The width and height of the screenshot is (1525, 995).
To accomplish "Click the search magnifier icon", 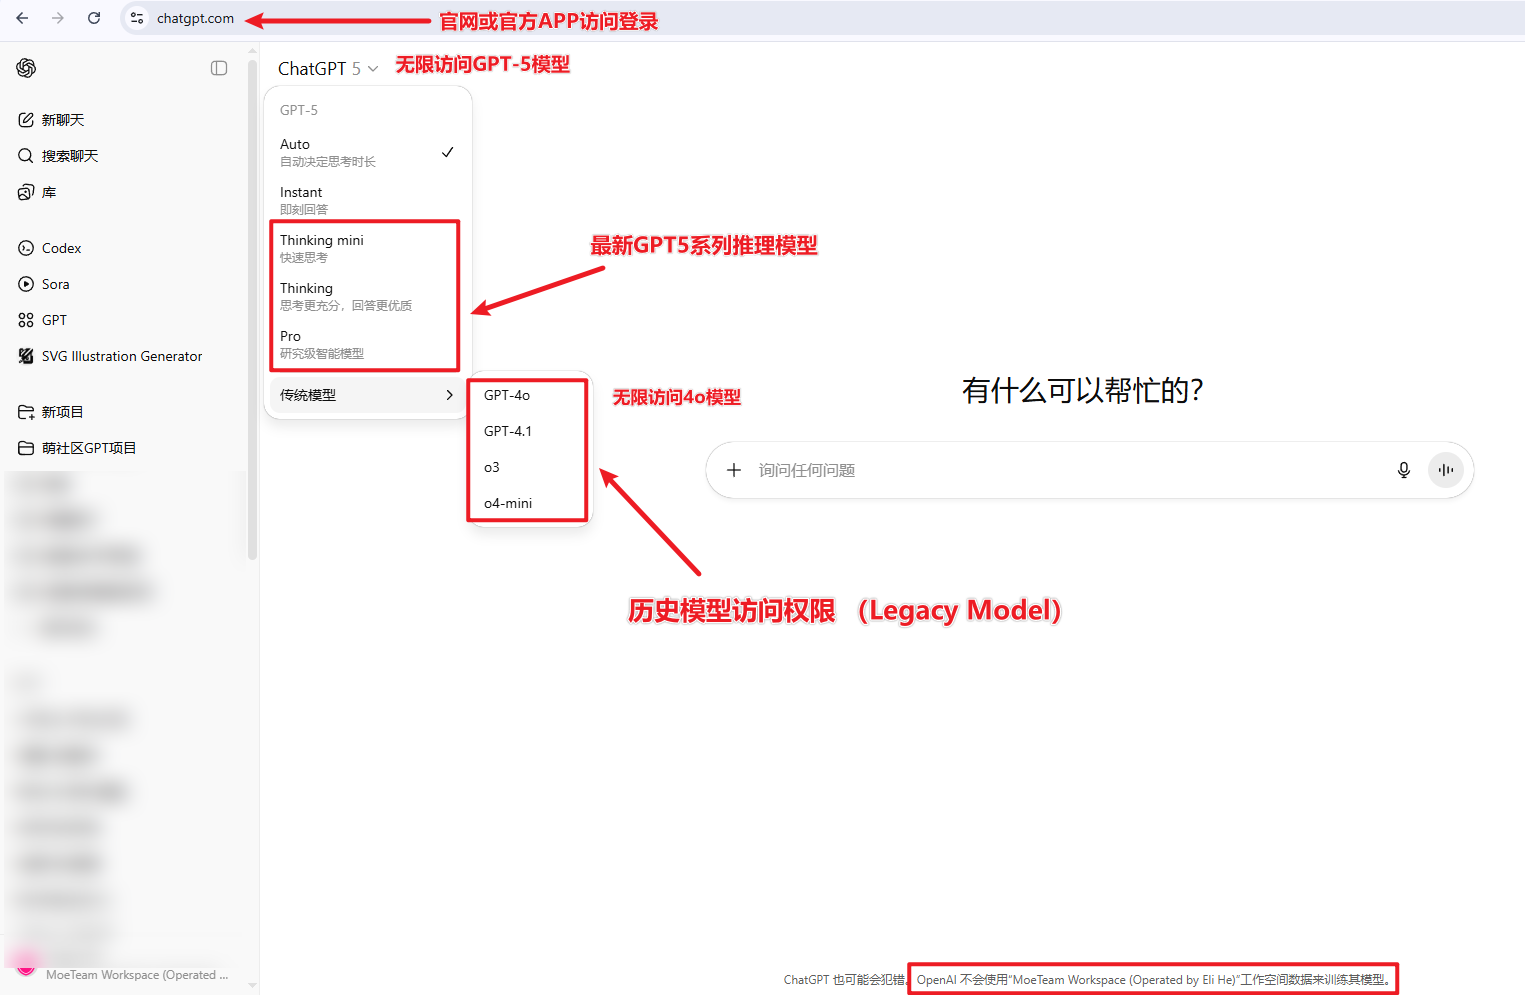I will point(26,156).
